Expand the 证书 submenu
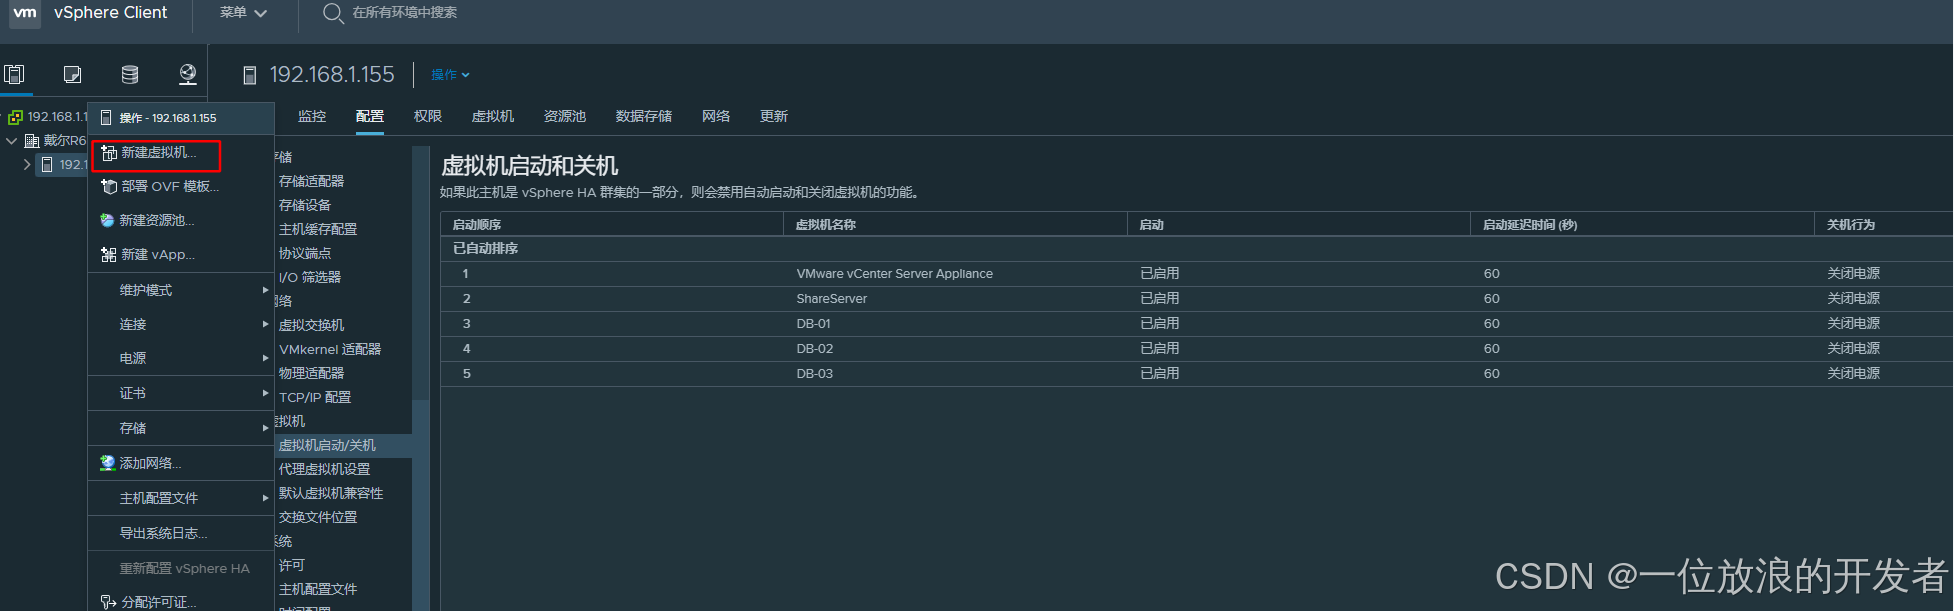Image resolution: width=1954 pixels, height=611 pixels. coord(181,393)
